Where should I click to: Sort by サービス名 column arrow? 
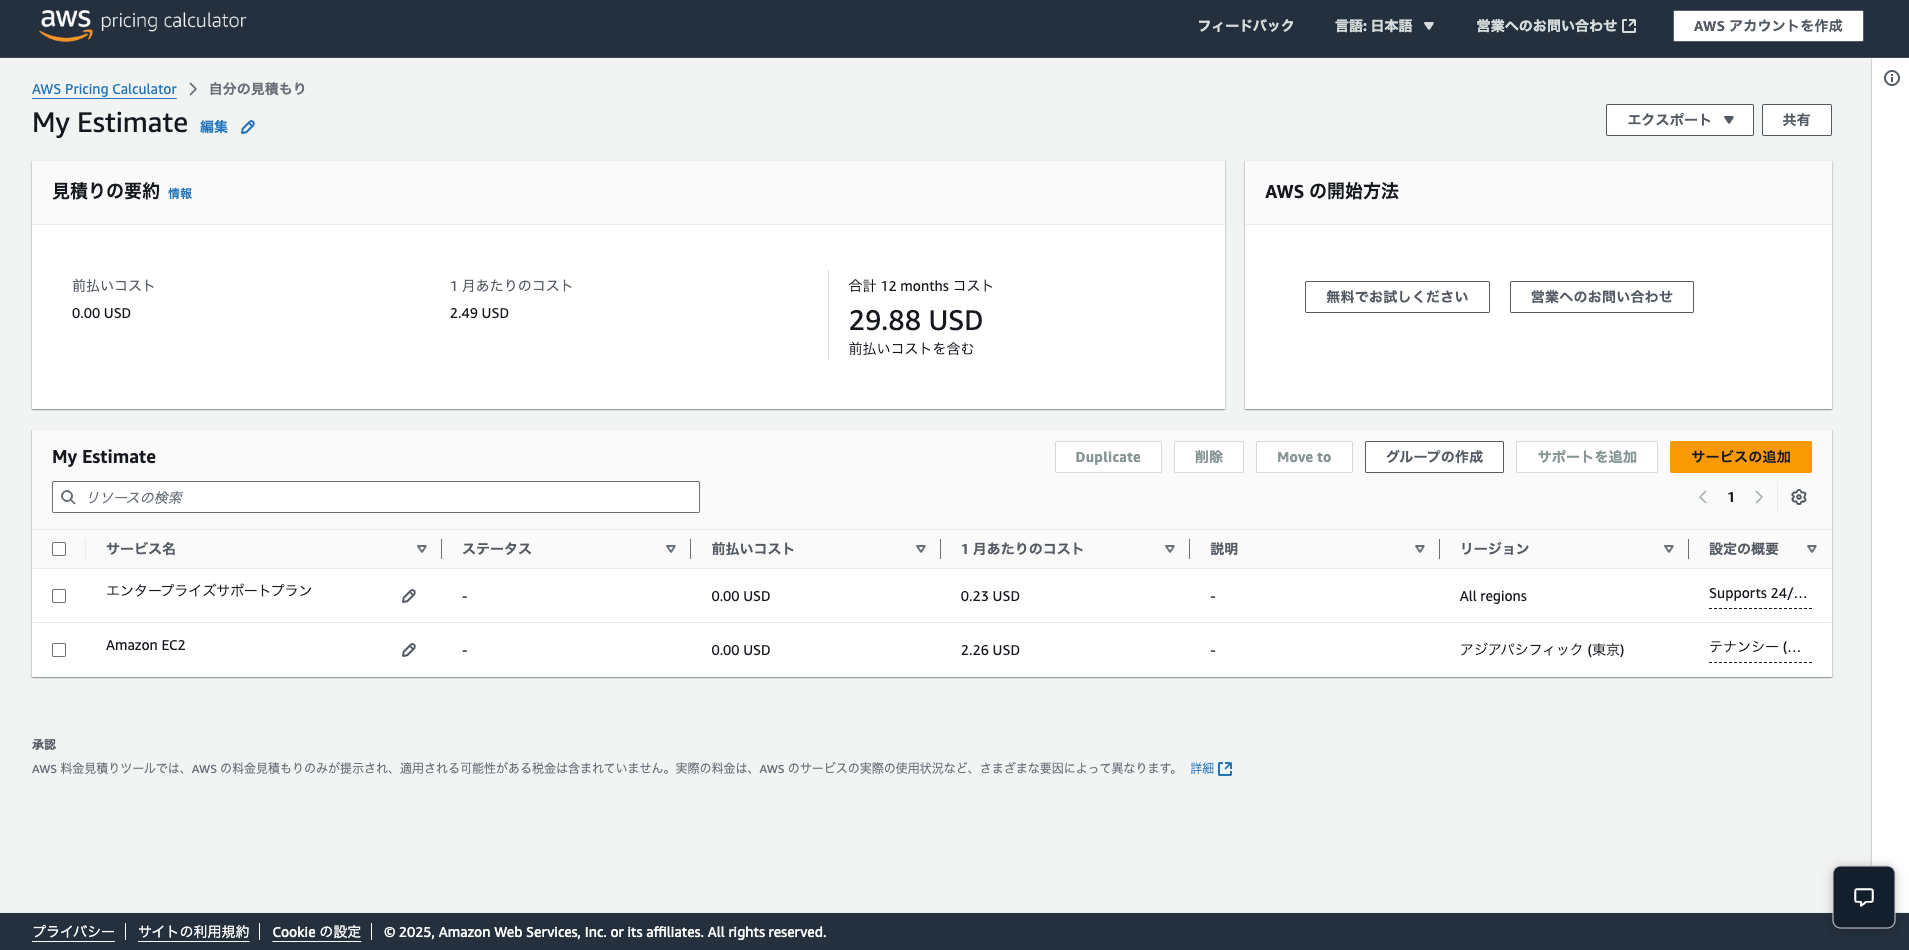pyautogui.click(x=422, y=549)
